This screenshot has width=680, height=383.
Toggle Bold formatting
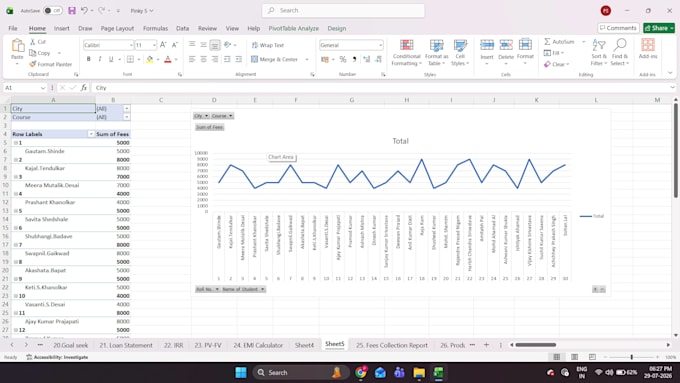click(88, 59)
